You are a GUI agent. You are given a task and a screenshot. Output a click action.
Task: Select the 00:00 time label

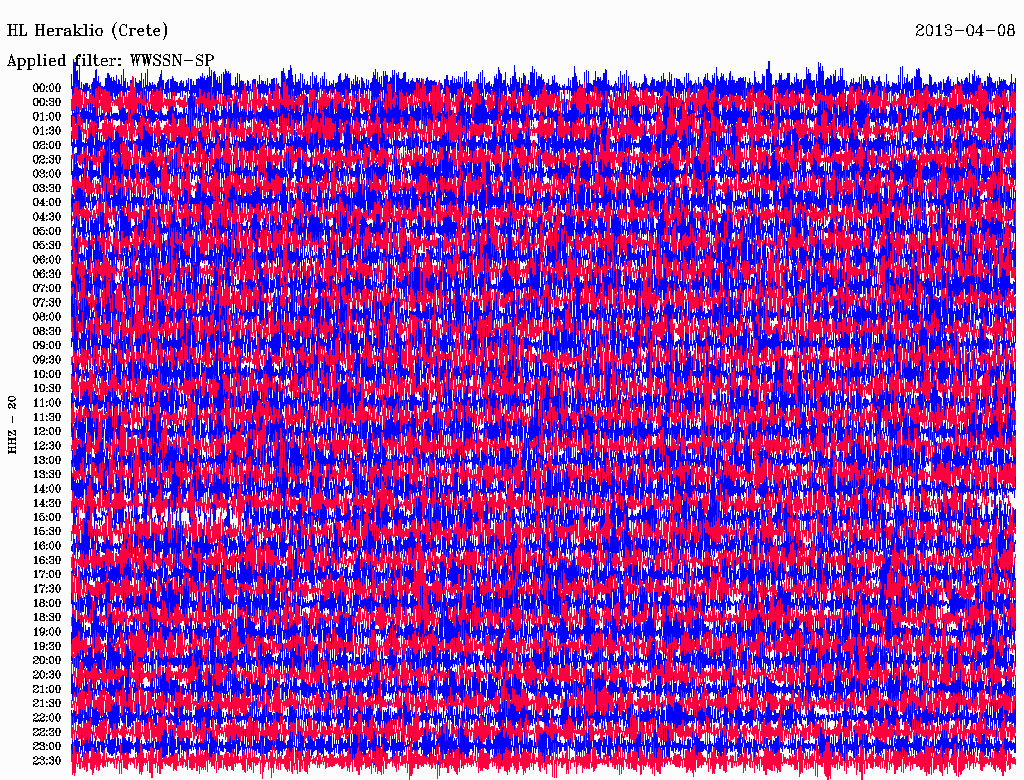pyautogui.click(x=46, y=88)
